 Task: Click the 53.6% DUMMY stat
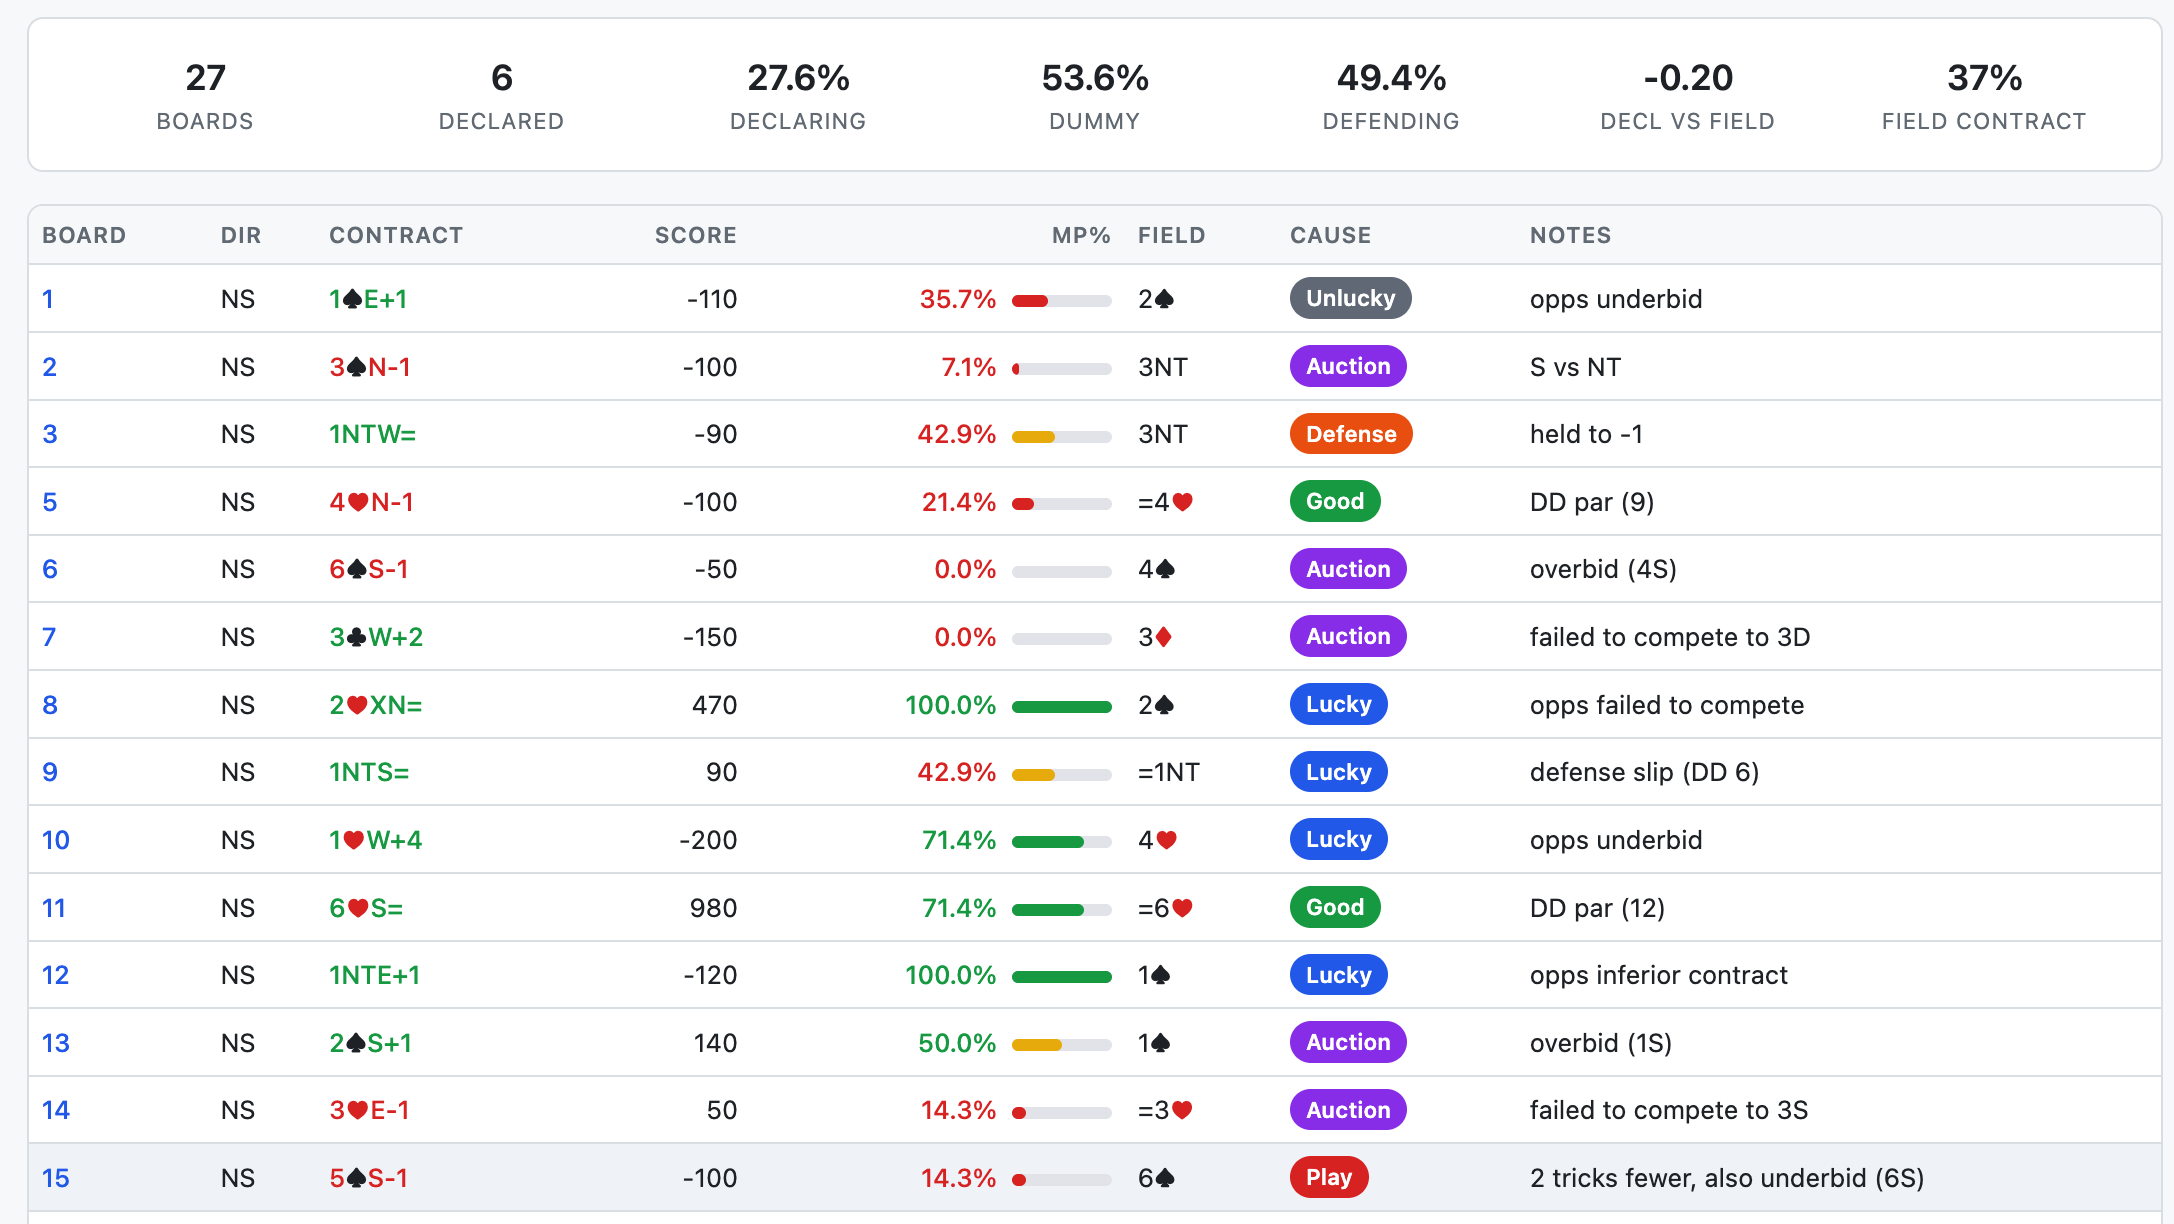pos(1094,95)
